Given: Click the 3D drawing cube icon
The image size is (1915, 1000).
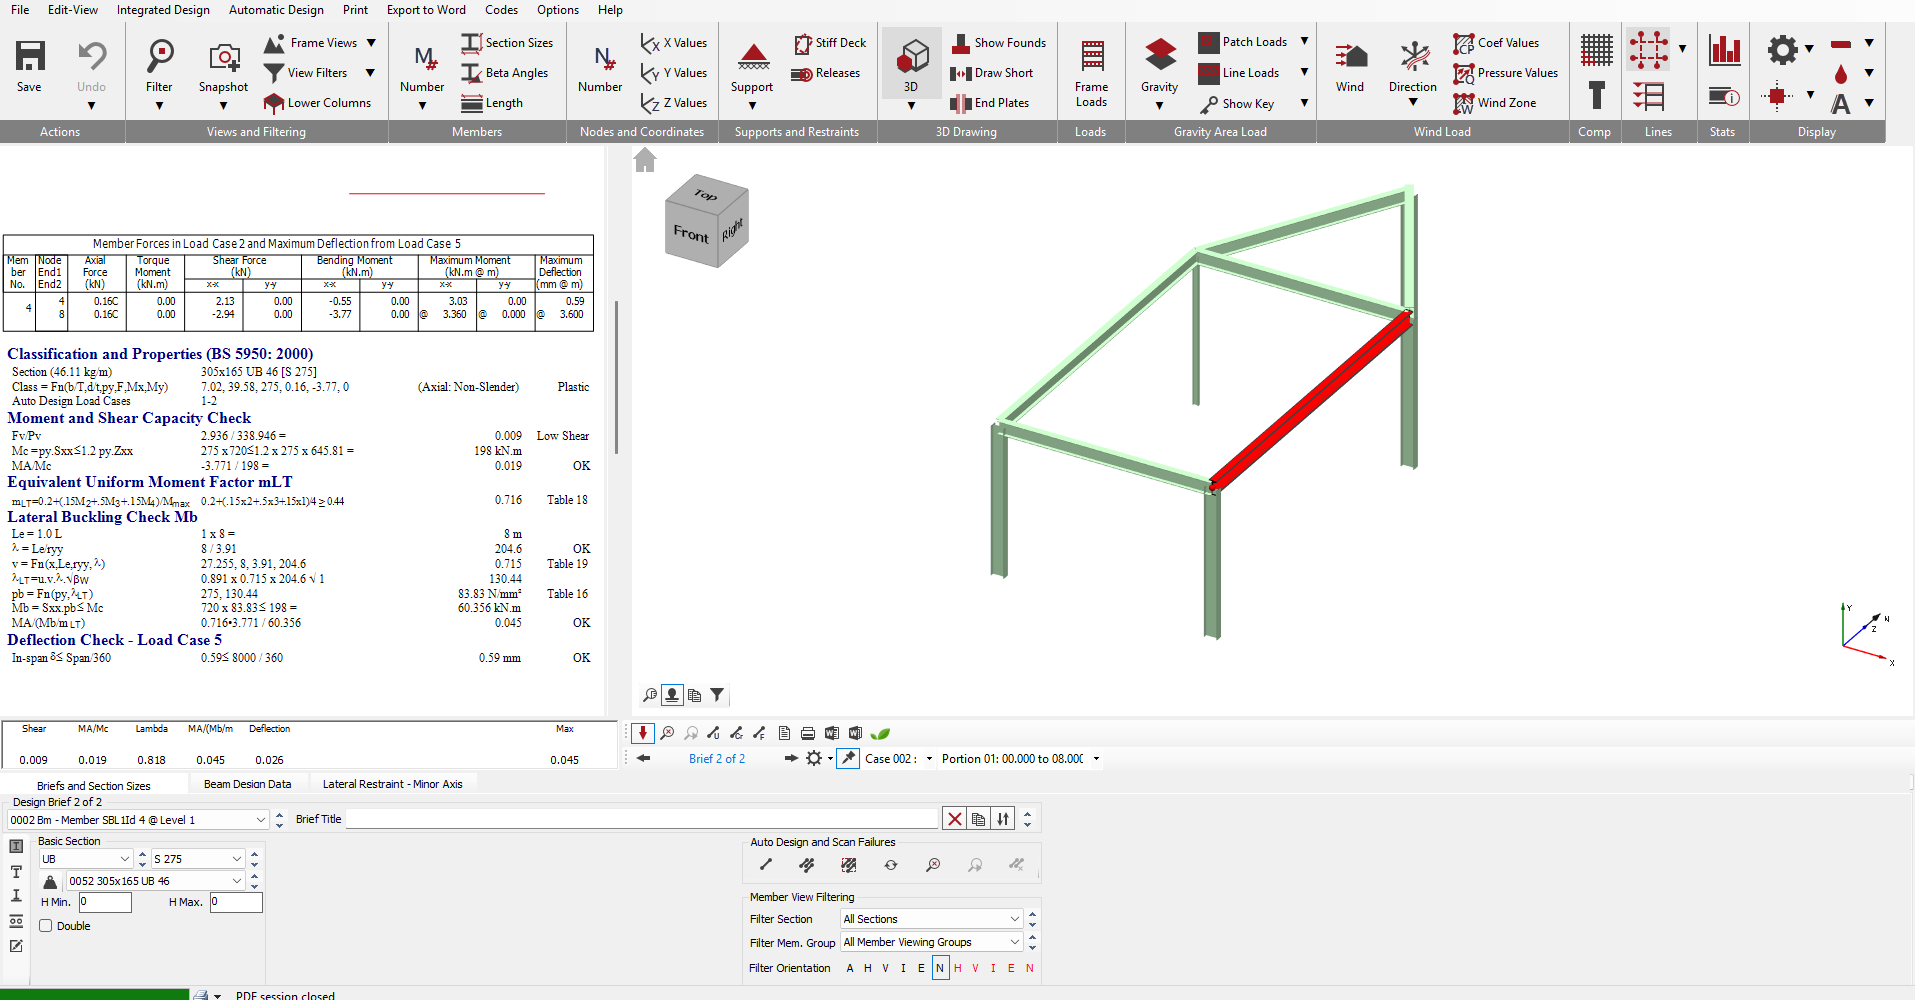Looking at the screenshot, I should tap(911, 56).
